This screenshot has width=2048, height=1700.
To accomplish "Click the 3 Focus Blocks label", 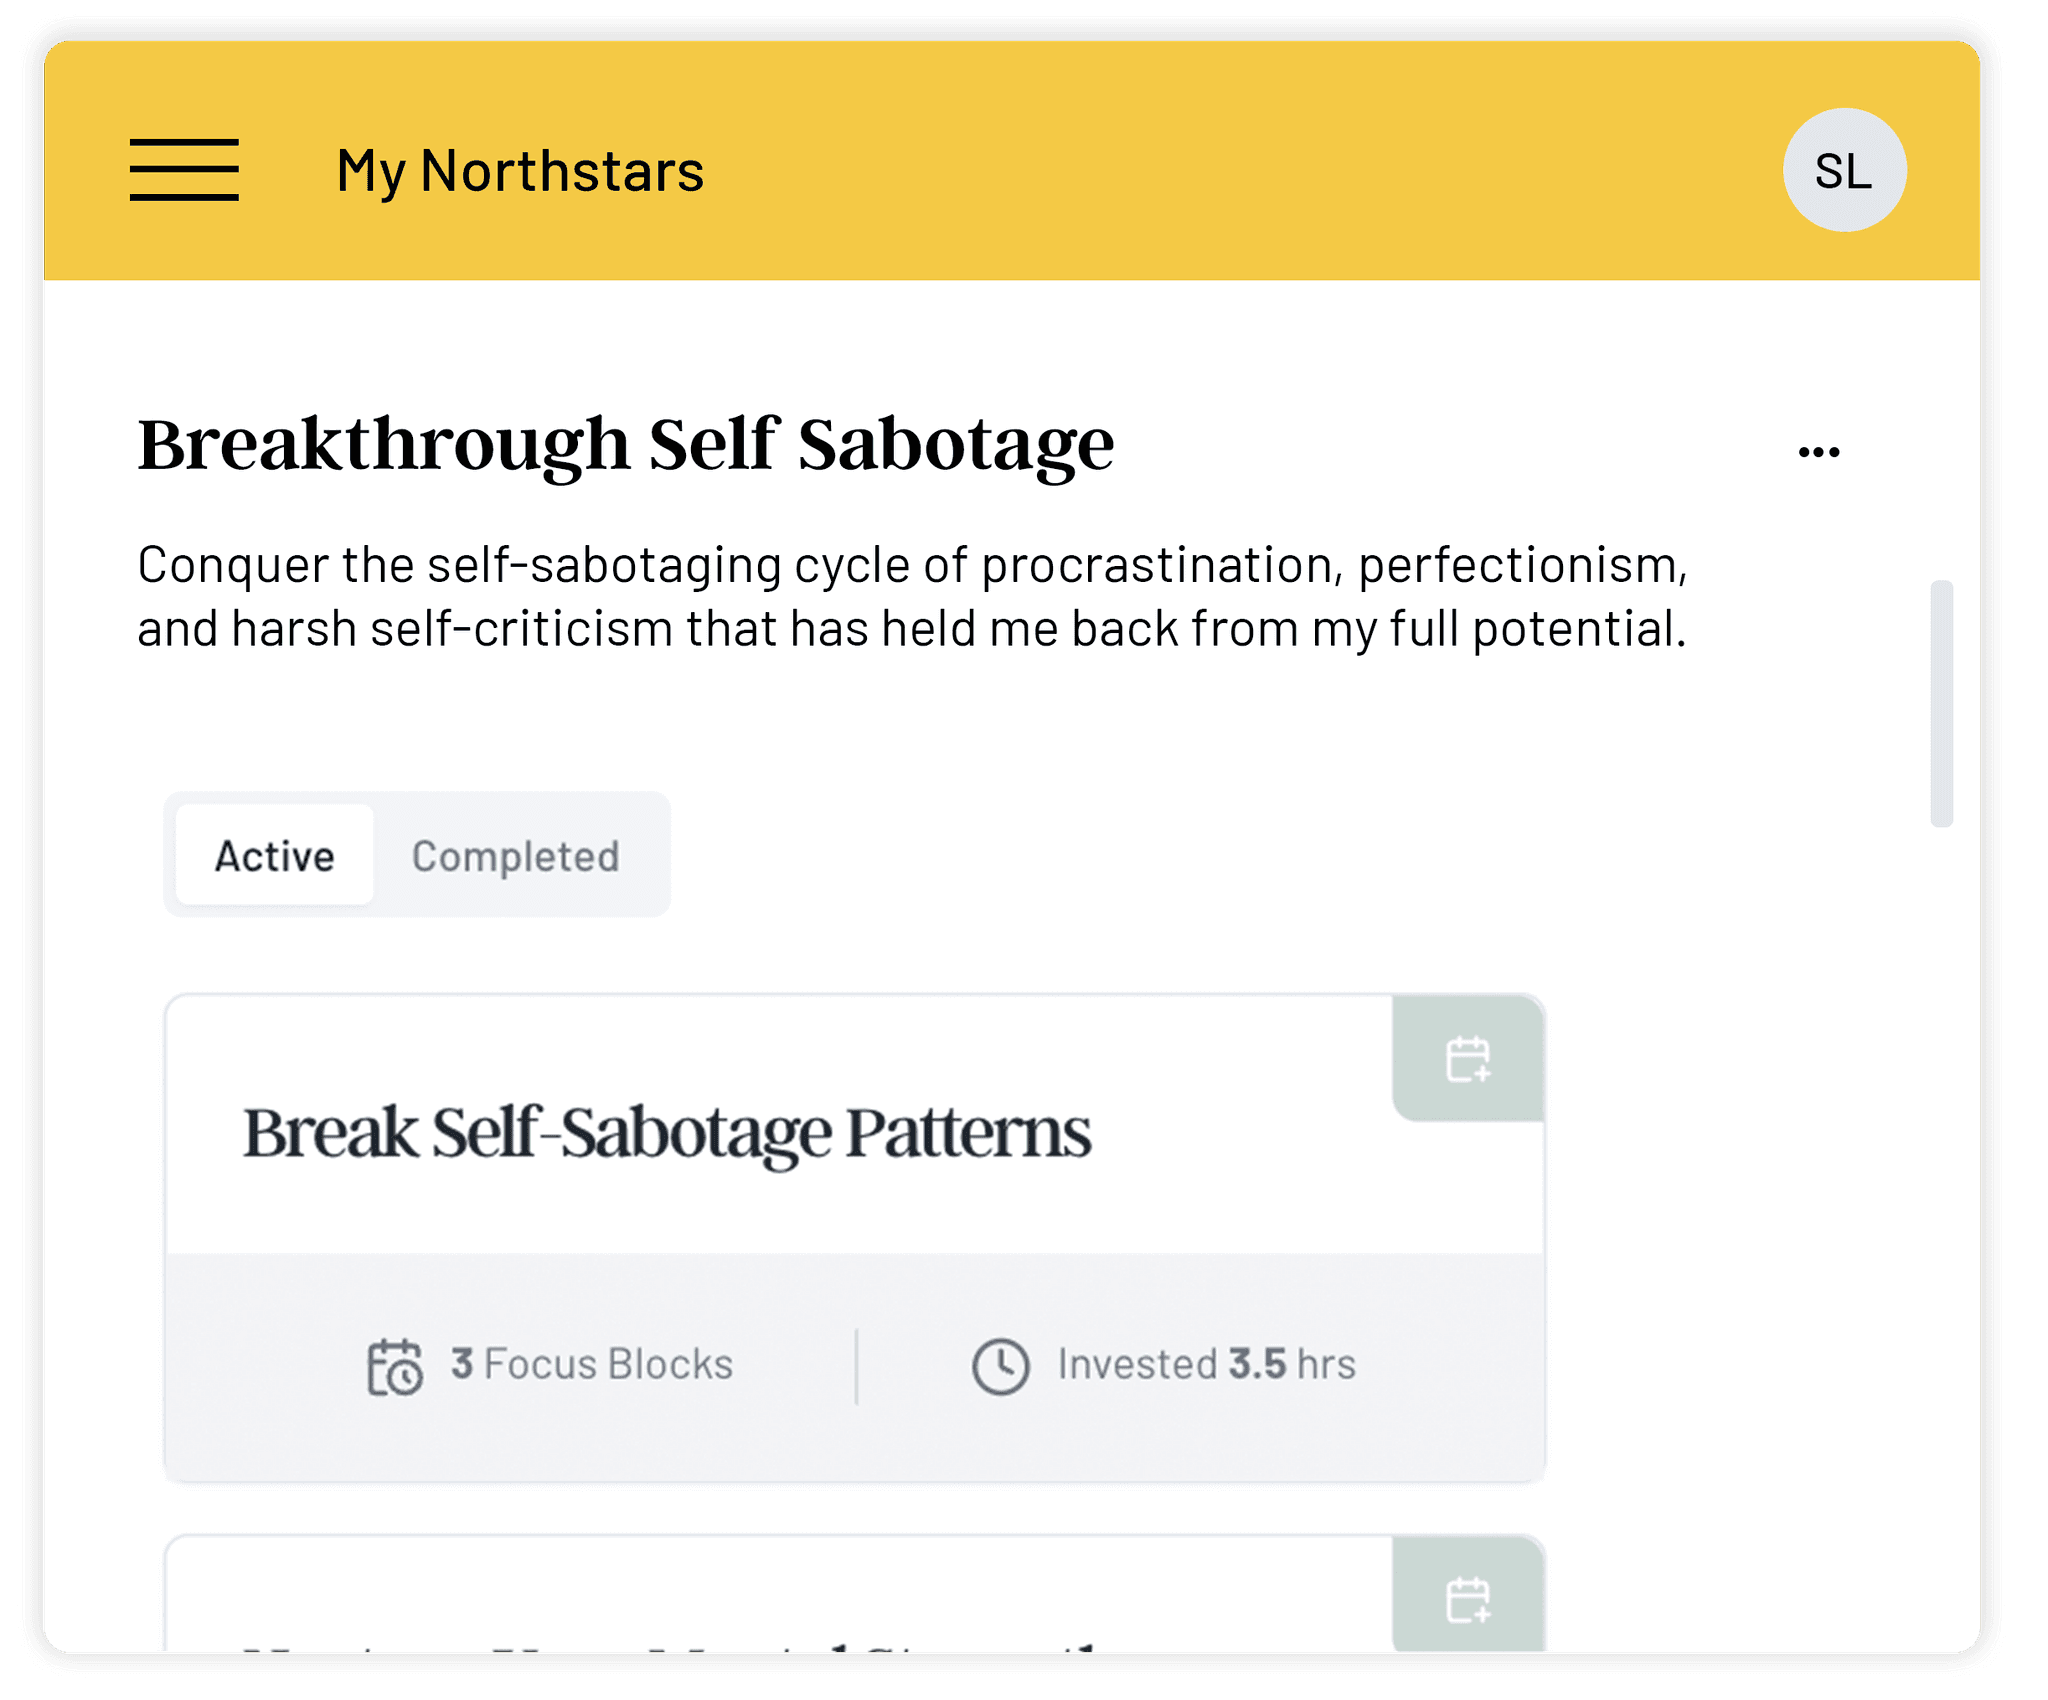I will coord(592,1364).
